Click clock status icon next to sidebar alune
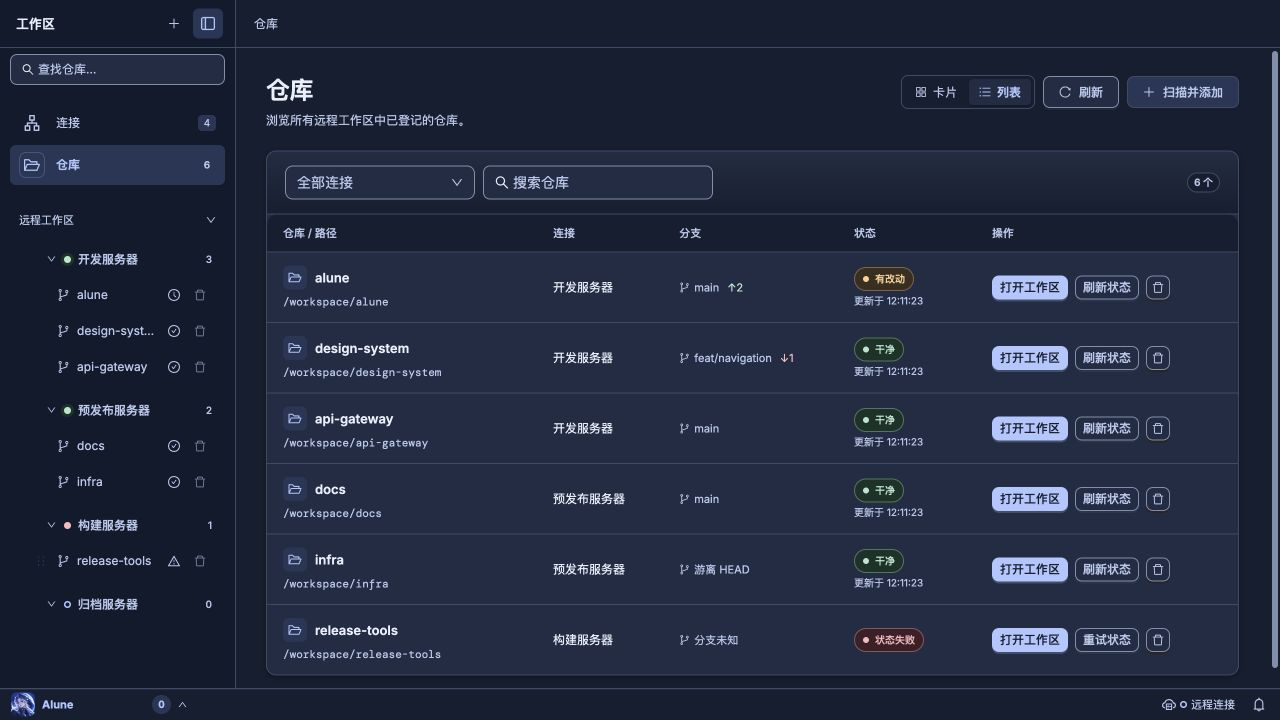The image size is (1280, 720). click(174, 295)
